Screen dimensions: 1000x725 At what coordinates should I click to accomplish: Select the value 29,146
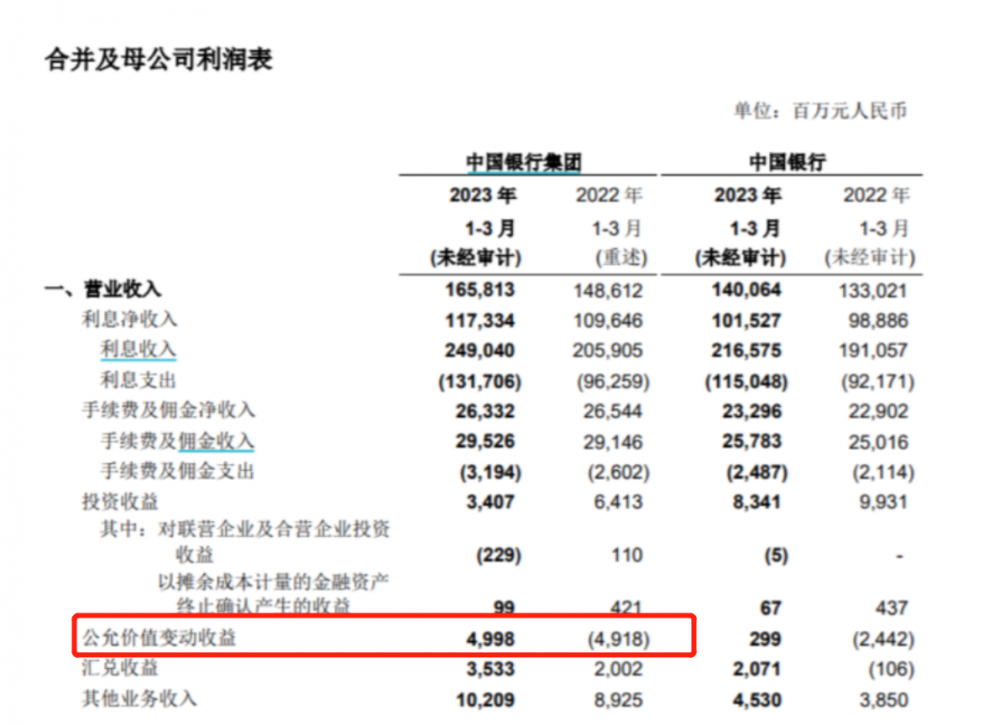[612, 442]
